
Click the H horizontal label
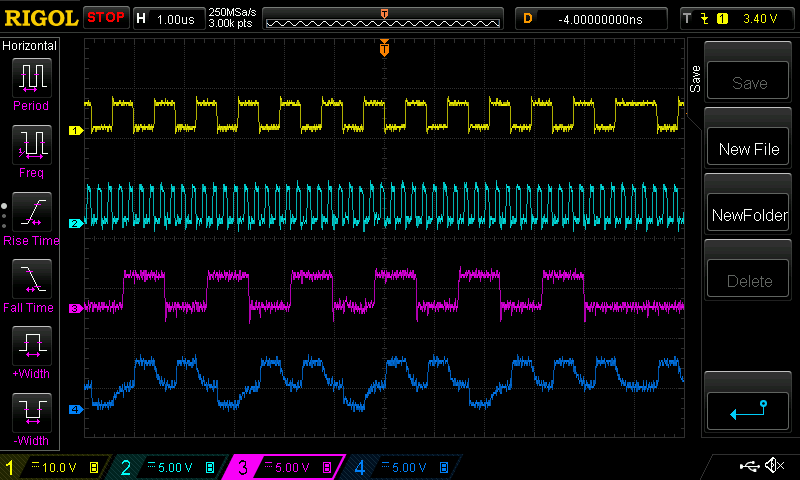click(141, 19)
